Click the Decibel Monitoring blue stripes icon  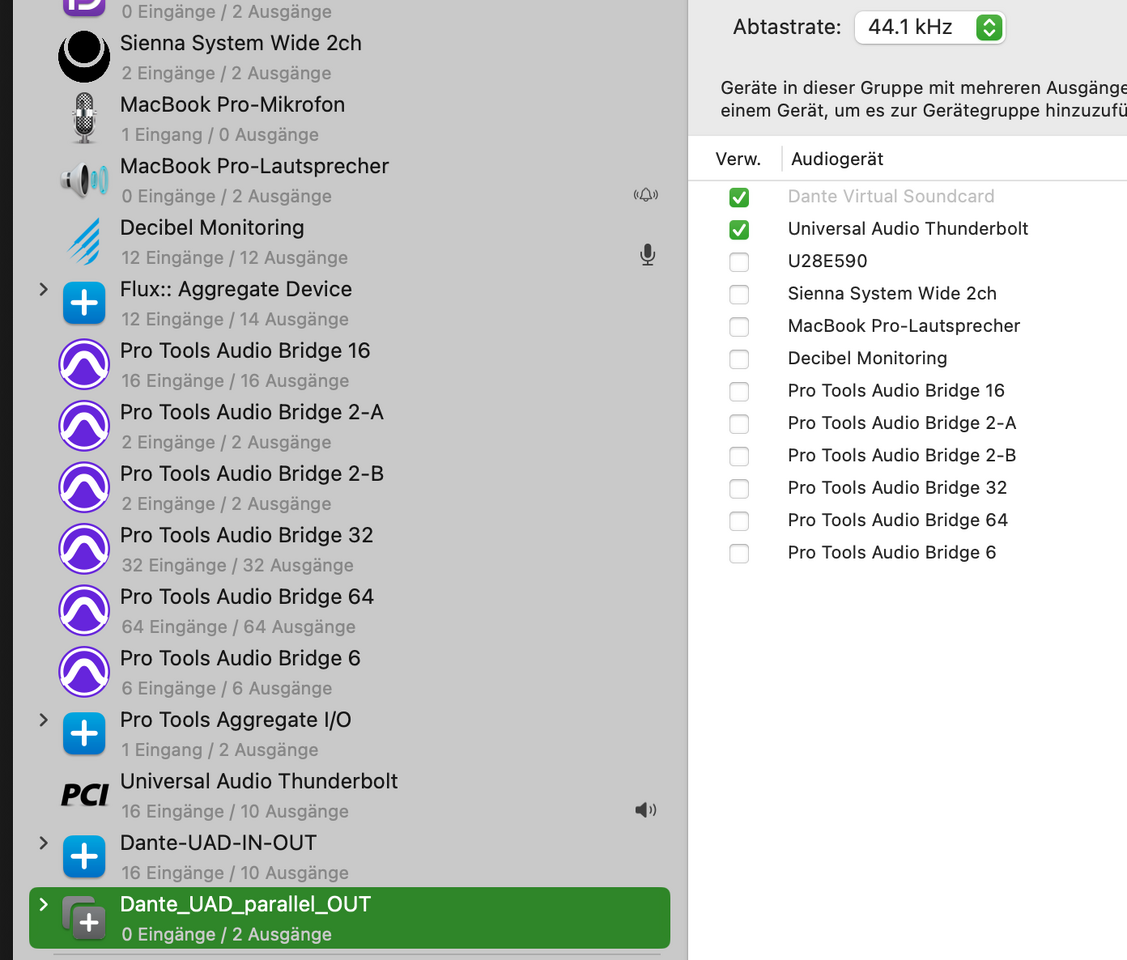(x=84, y=241)
